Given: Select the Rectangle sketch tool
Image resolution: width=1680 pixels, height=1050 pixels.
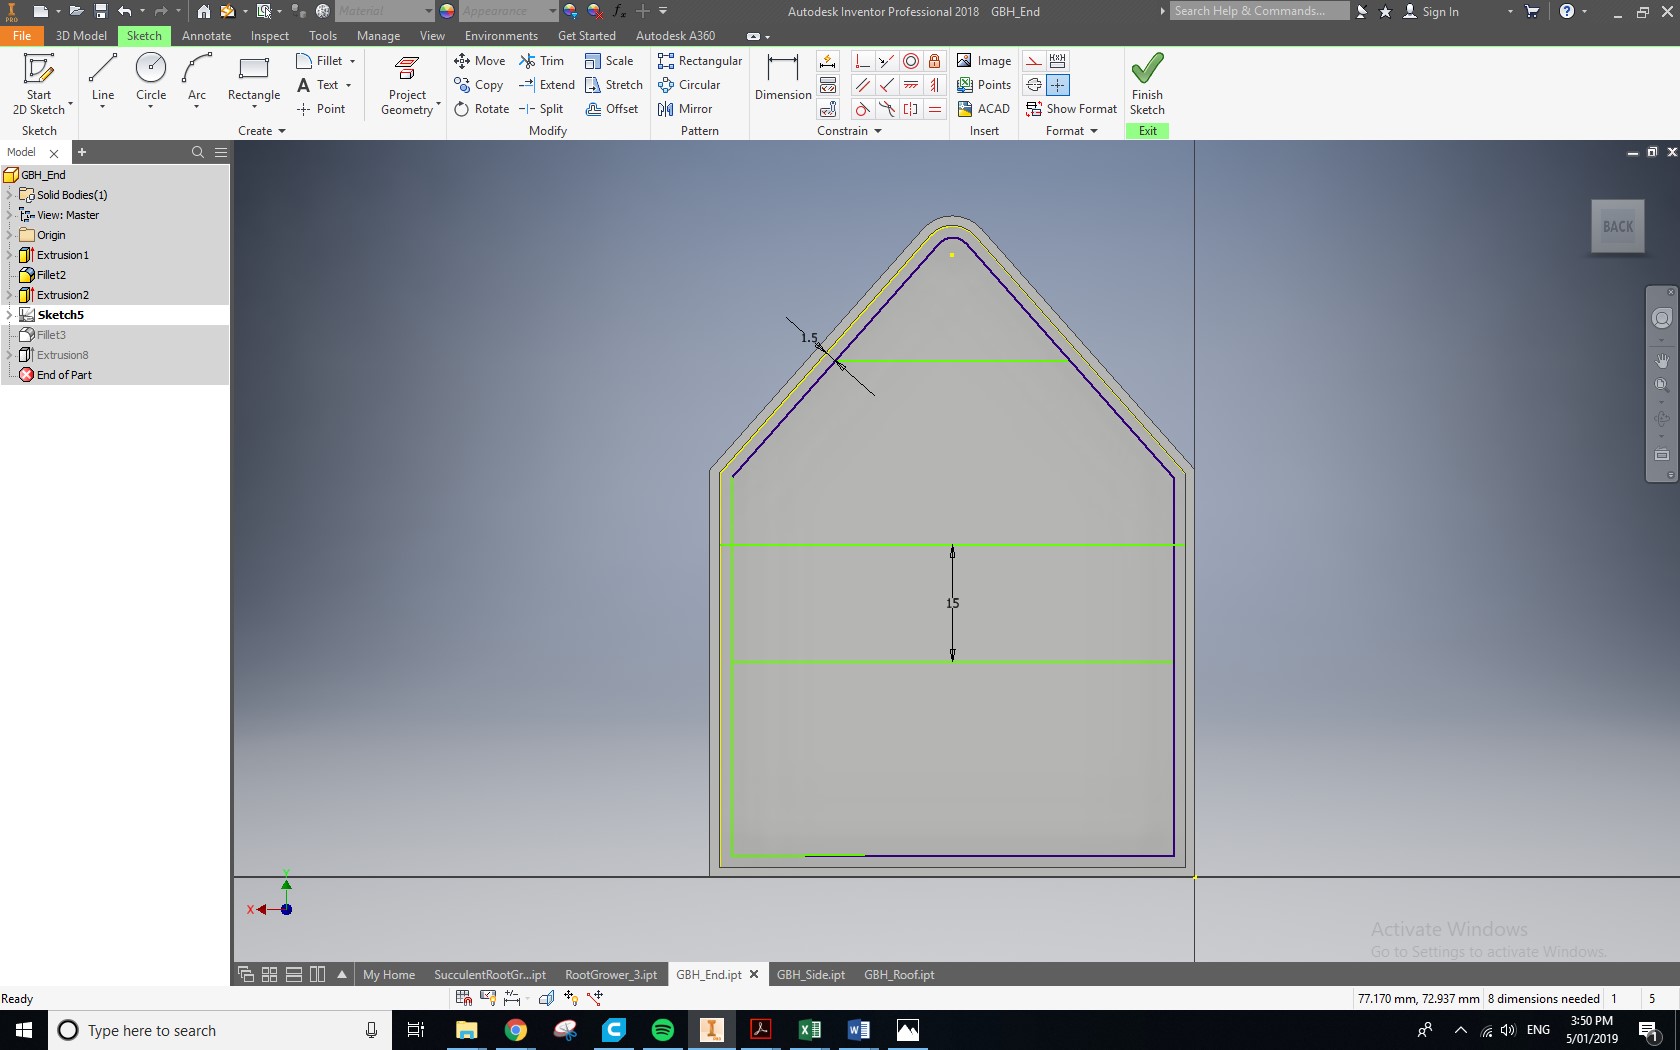Looking at the screenshot, I should [254, 79].
